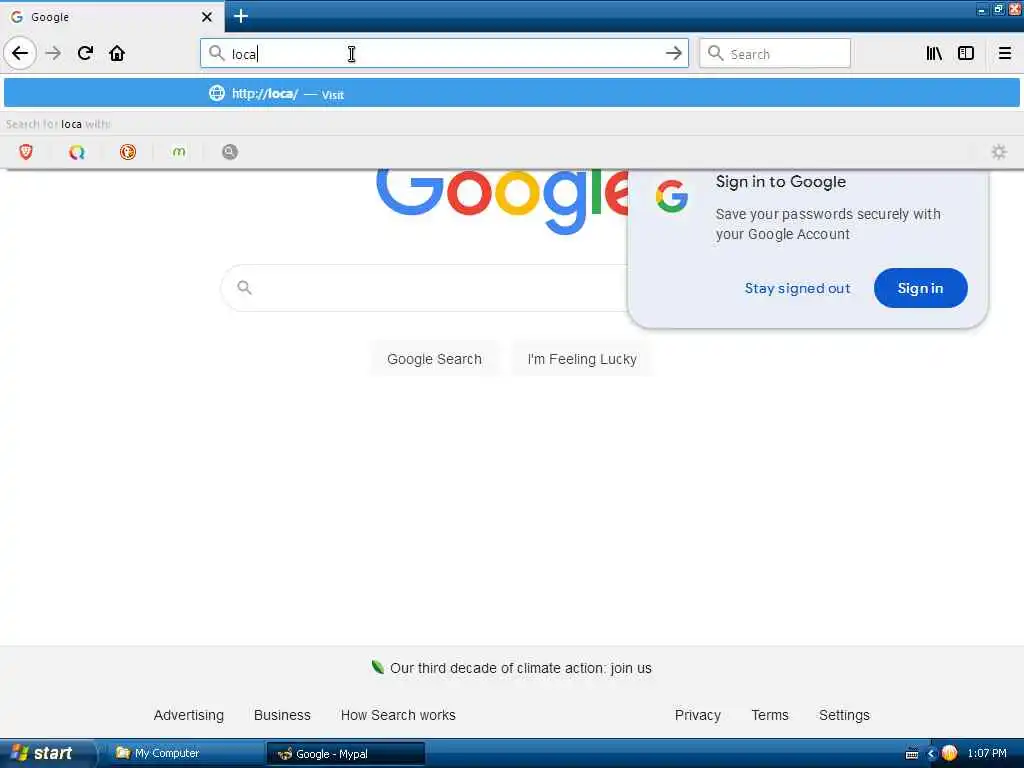Screen dimensions: 1024x768
Task: Open the Library bookshelf icon
Action: (934, 53)
